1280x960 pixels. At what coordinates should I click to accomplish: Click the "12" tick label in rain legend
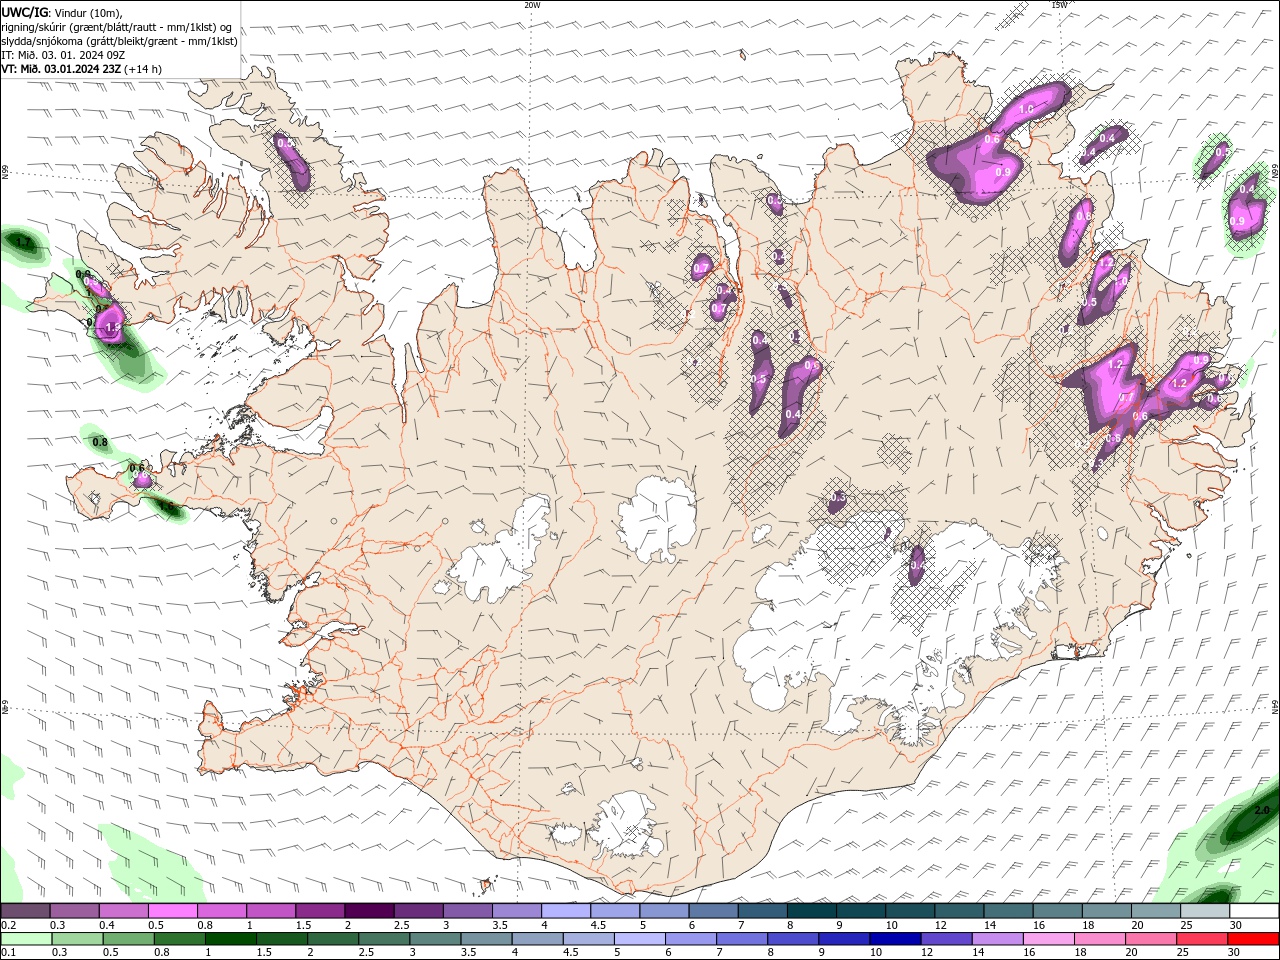[926, 952]
